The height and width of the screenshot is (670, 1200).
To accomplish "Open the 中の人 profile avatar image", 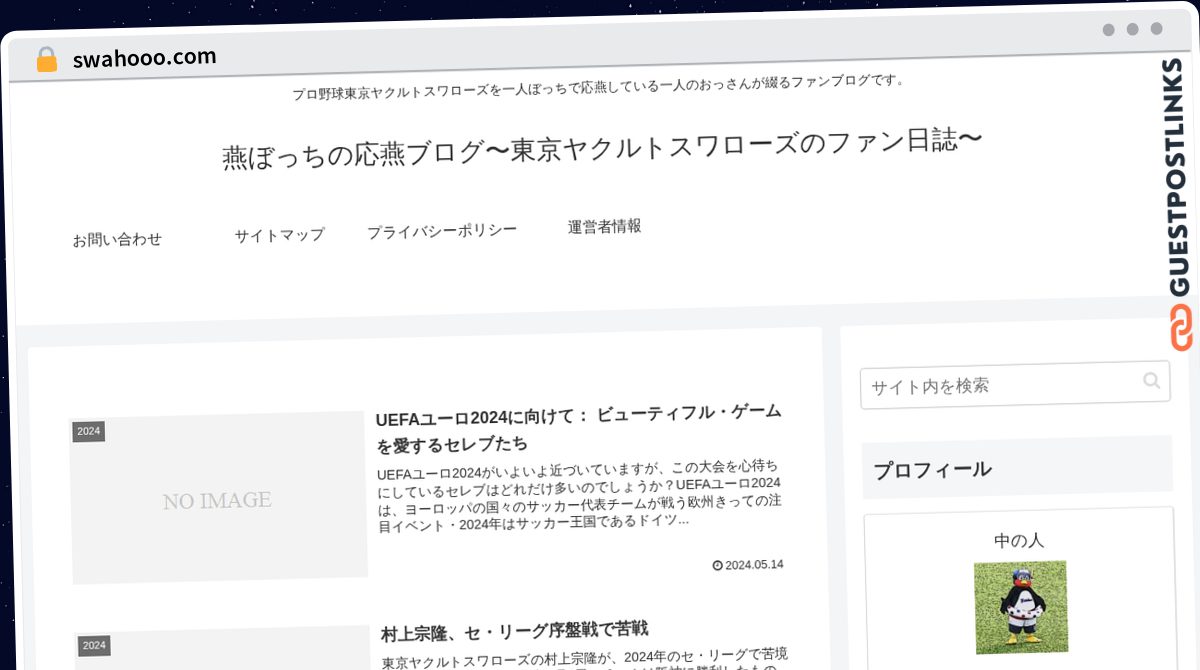I will 1020,607.
